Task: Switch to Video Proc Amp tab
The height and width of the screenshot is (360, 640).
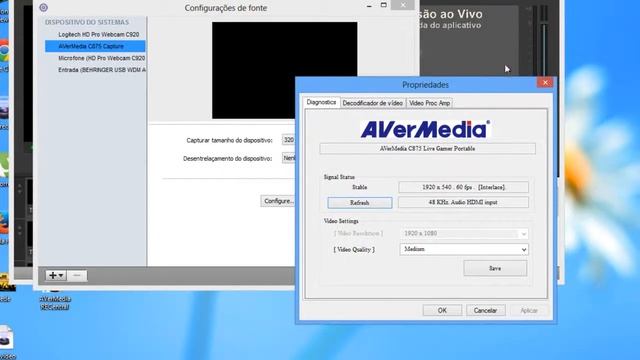Action: coord(429,103)
